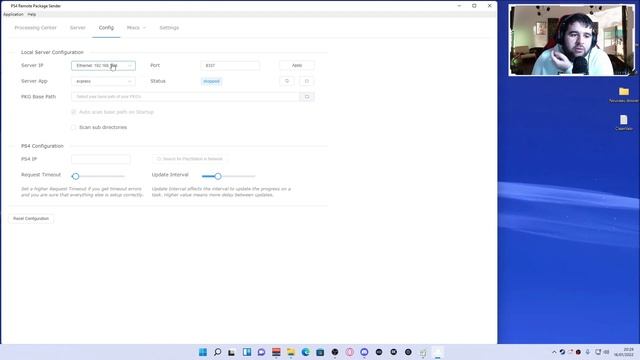
Task: Open the Discord taskbar icon
Action: click(x=364, y=352)
